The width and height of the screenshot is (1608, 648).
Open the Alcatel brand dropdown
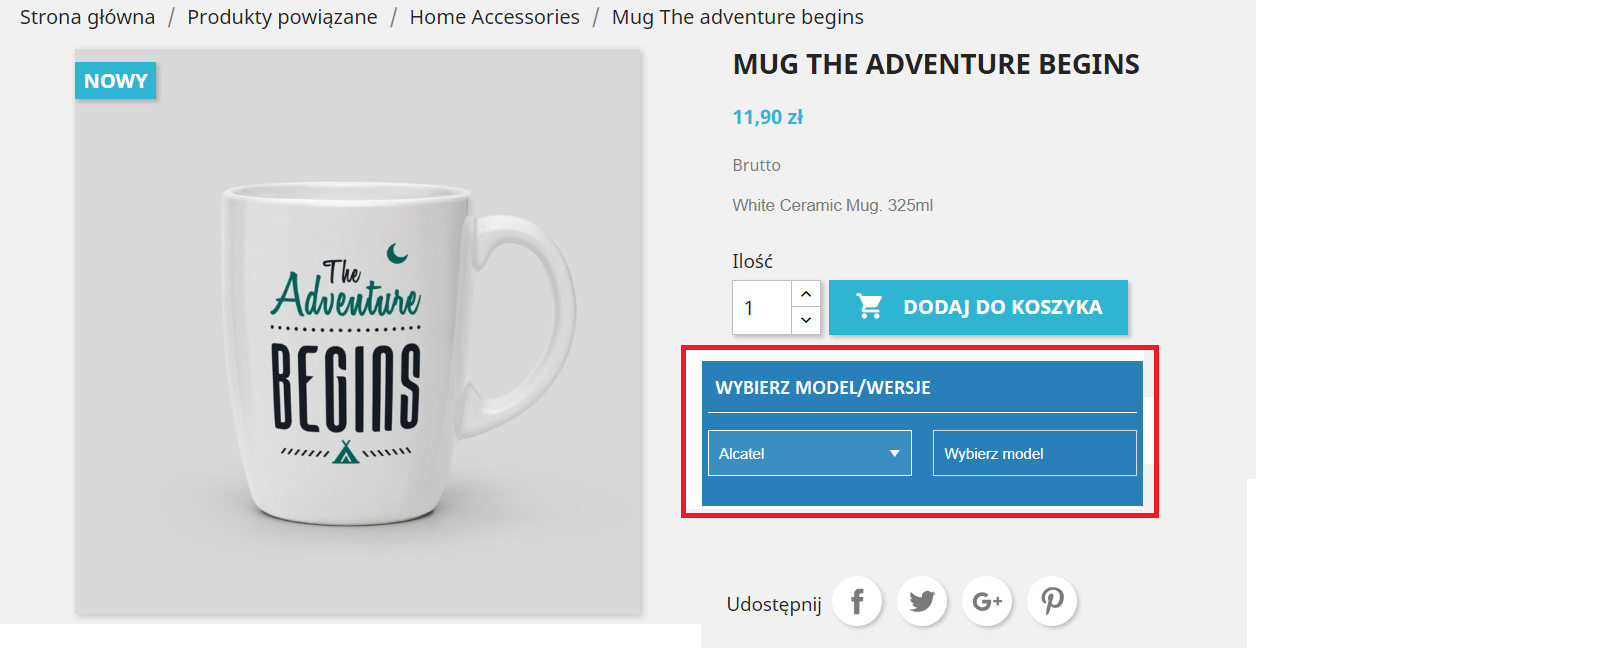click(x=809, y=453)
